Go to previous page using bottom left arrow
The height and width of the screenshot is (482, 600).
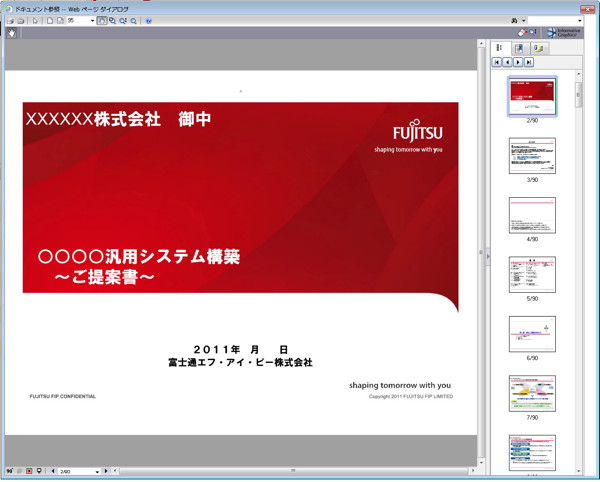click(53, 471)
